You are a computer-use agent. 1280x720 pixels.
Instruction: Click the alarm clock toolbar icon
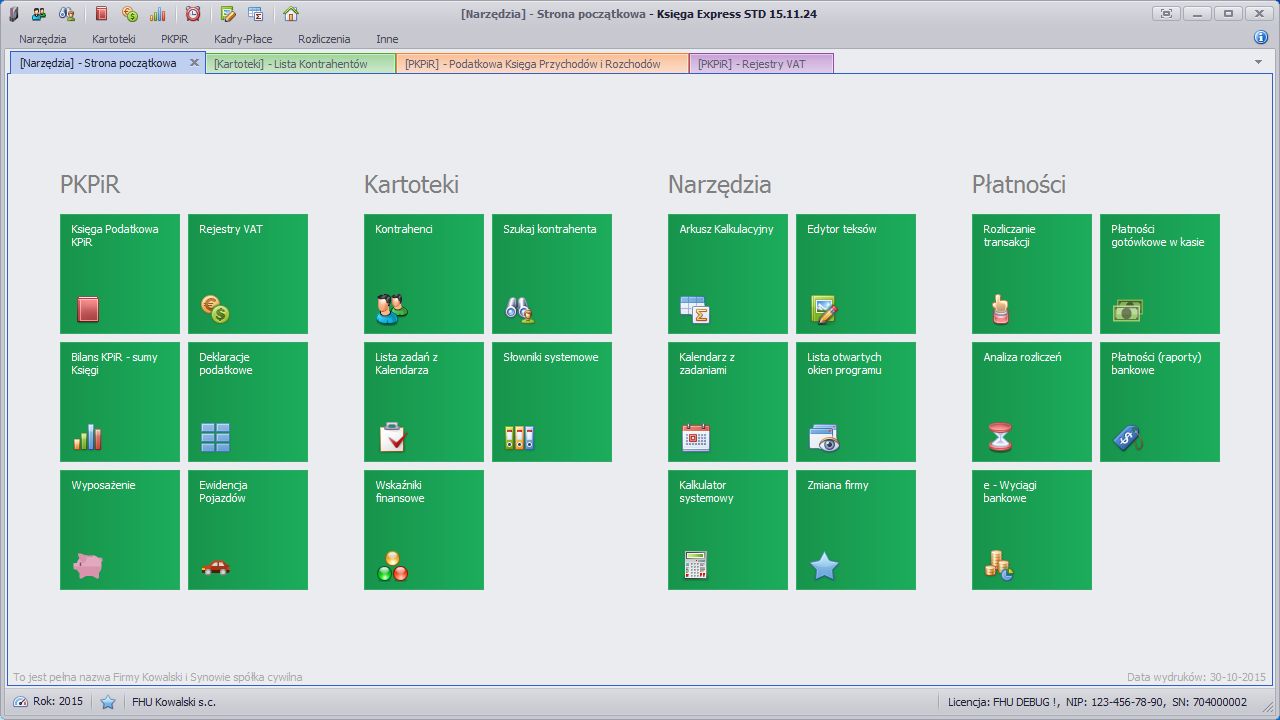(x=193, y=14)
